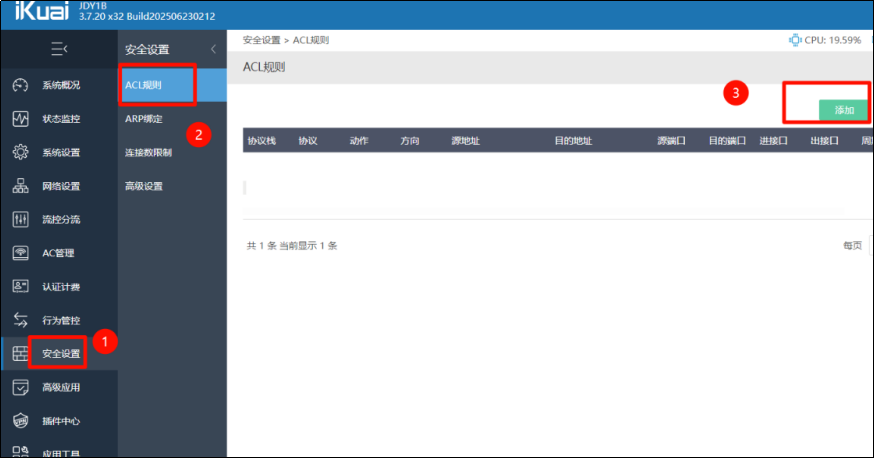Select 安全设置 in the sidebar
875x458 pixels.
click(61, 354)
